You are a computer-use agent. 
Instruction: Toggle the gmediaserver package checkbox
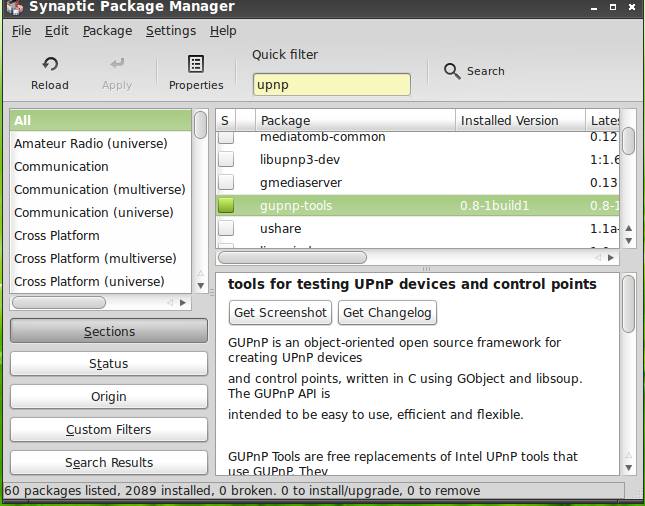[x=226, y=182]
